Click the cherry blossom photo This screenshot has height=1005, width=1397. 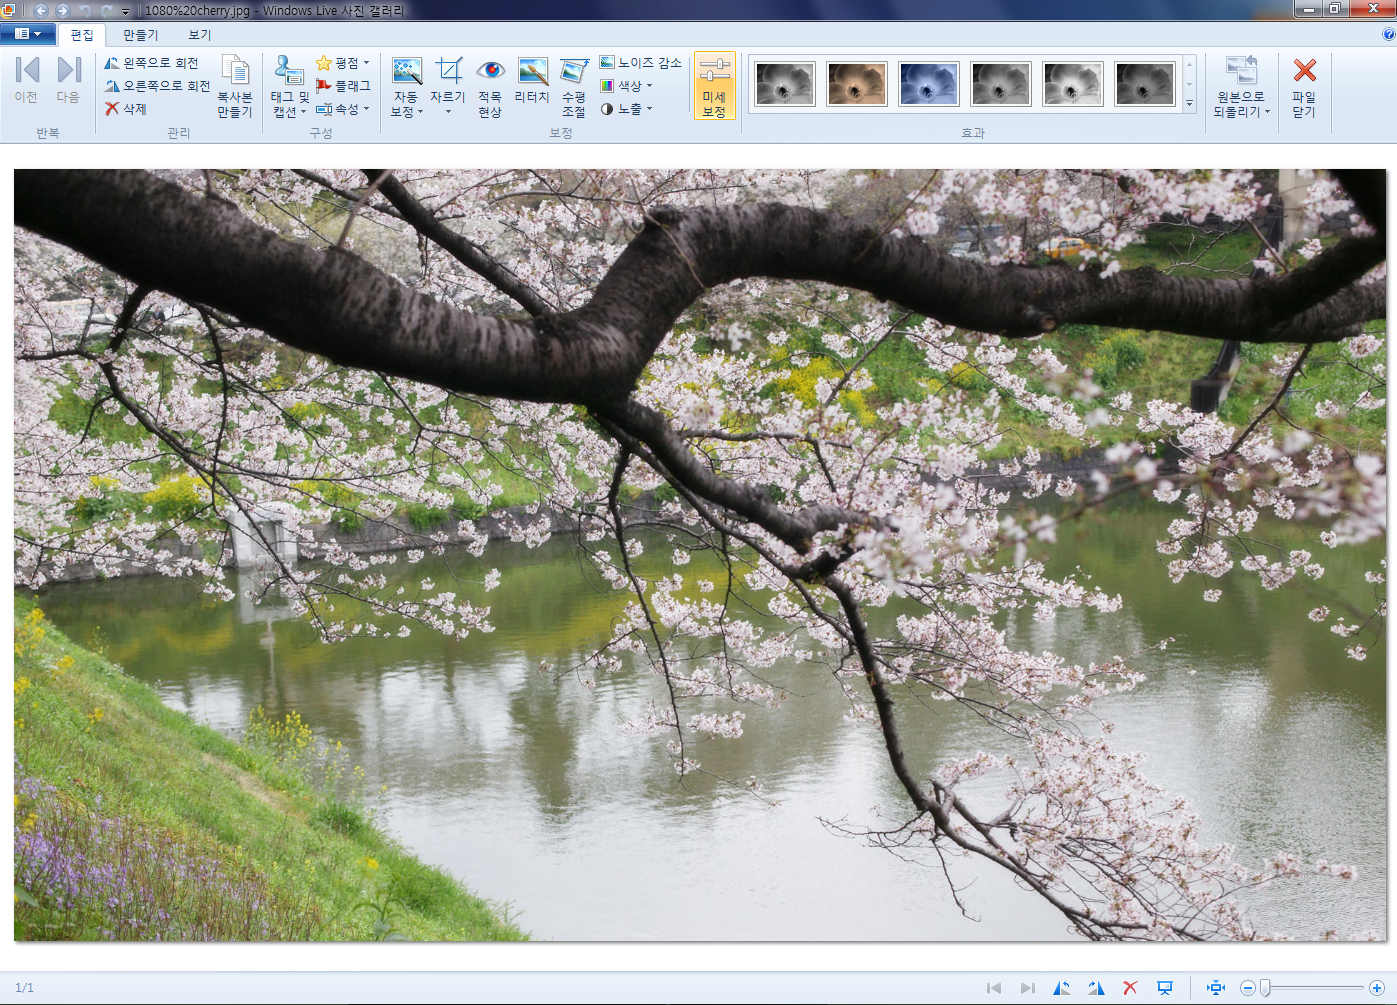click(x=700, y=555)
